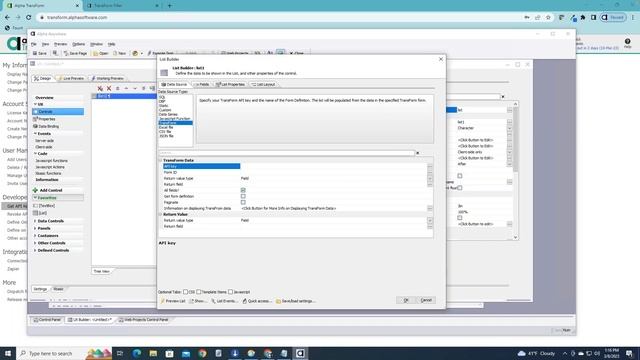Open the Window menu
The height and width of the screenshot is (360, 640).
[96, 44]
